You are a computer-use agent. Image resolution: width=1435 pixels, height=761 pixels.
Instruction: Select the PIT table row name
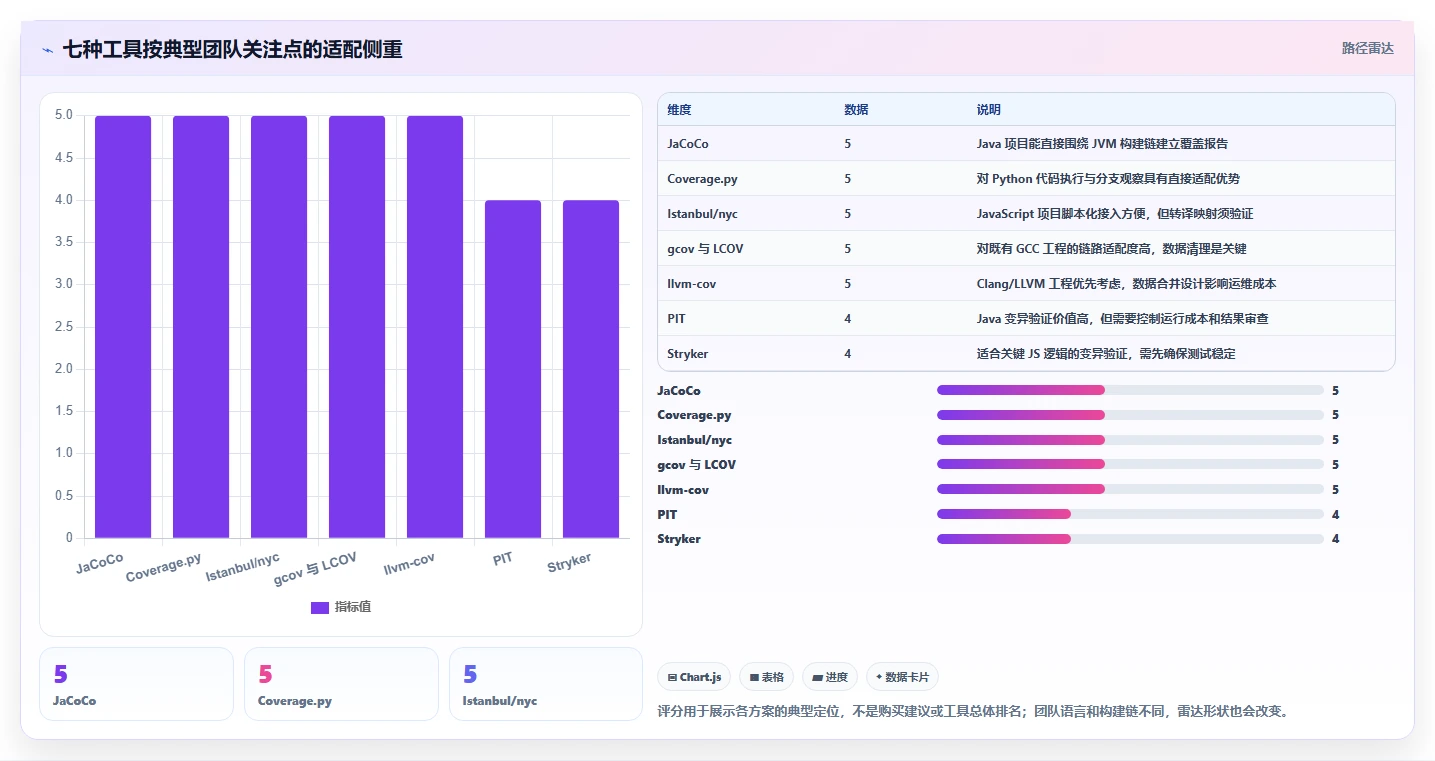[677, 319]
